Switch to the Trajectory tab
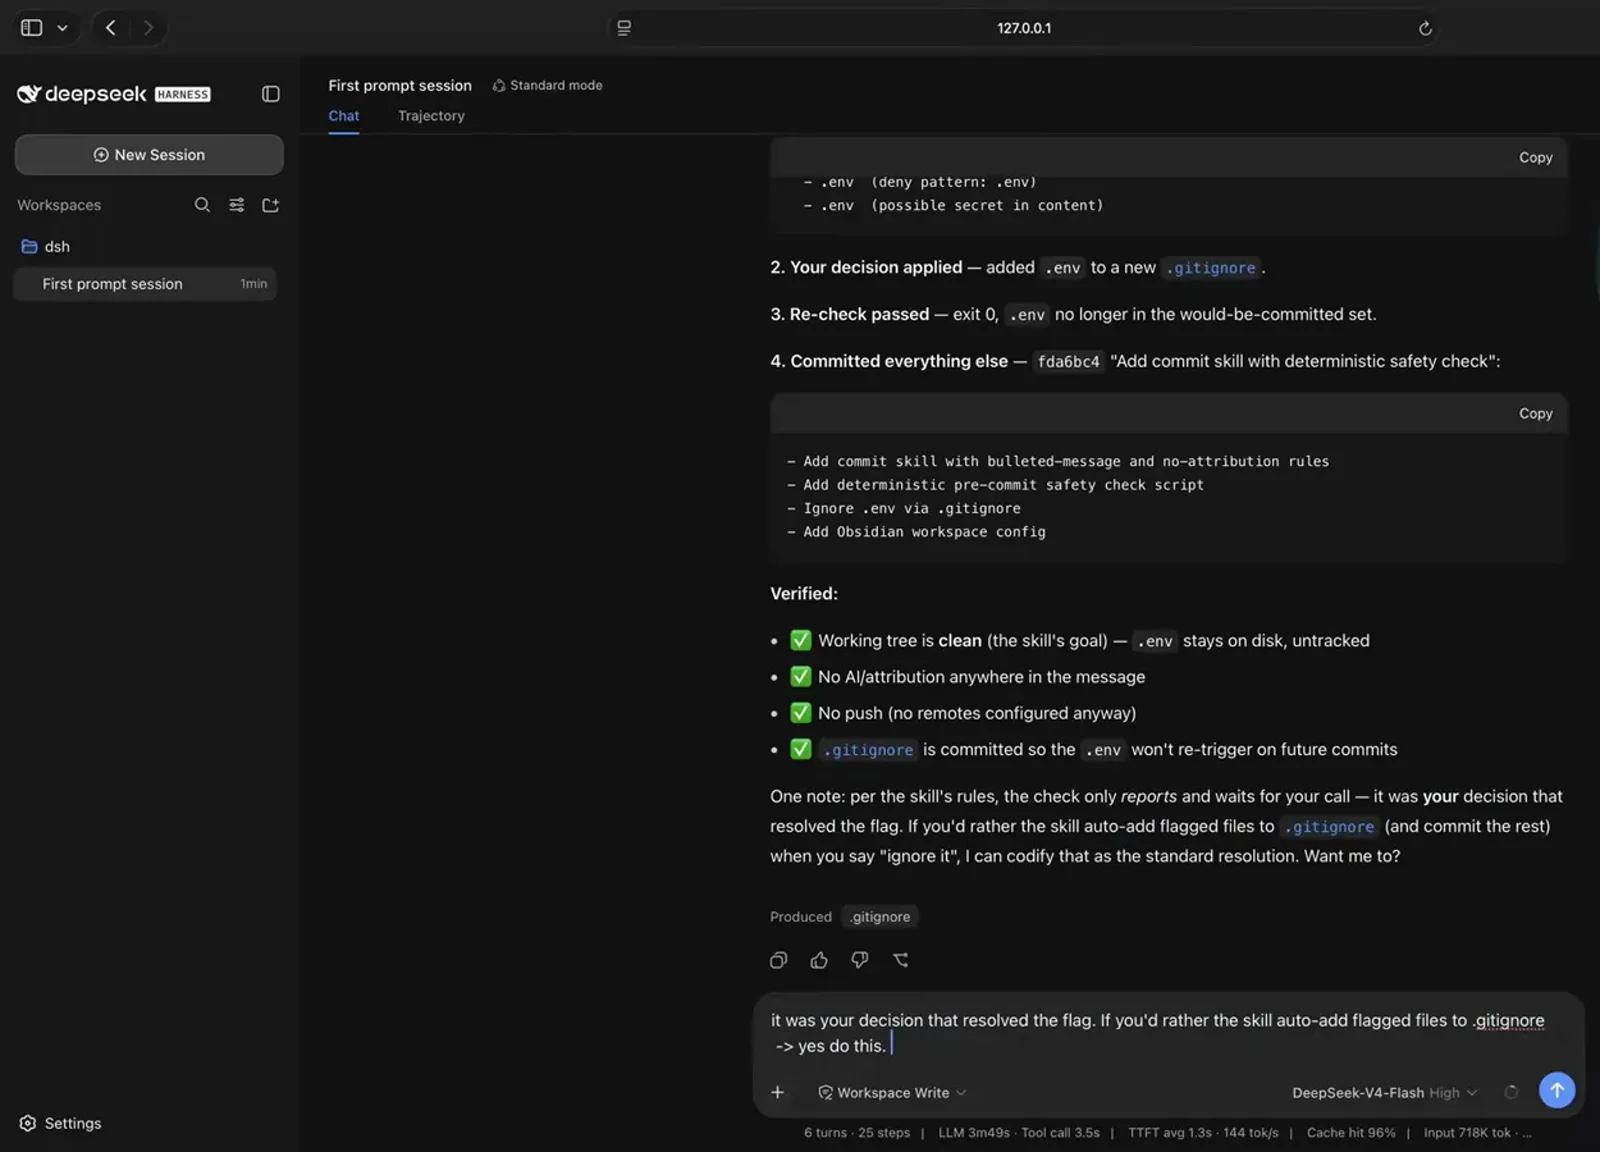The height and width of the screenshot is (1152, 1600). (x=431, y=116)
